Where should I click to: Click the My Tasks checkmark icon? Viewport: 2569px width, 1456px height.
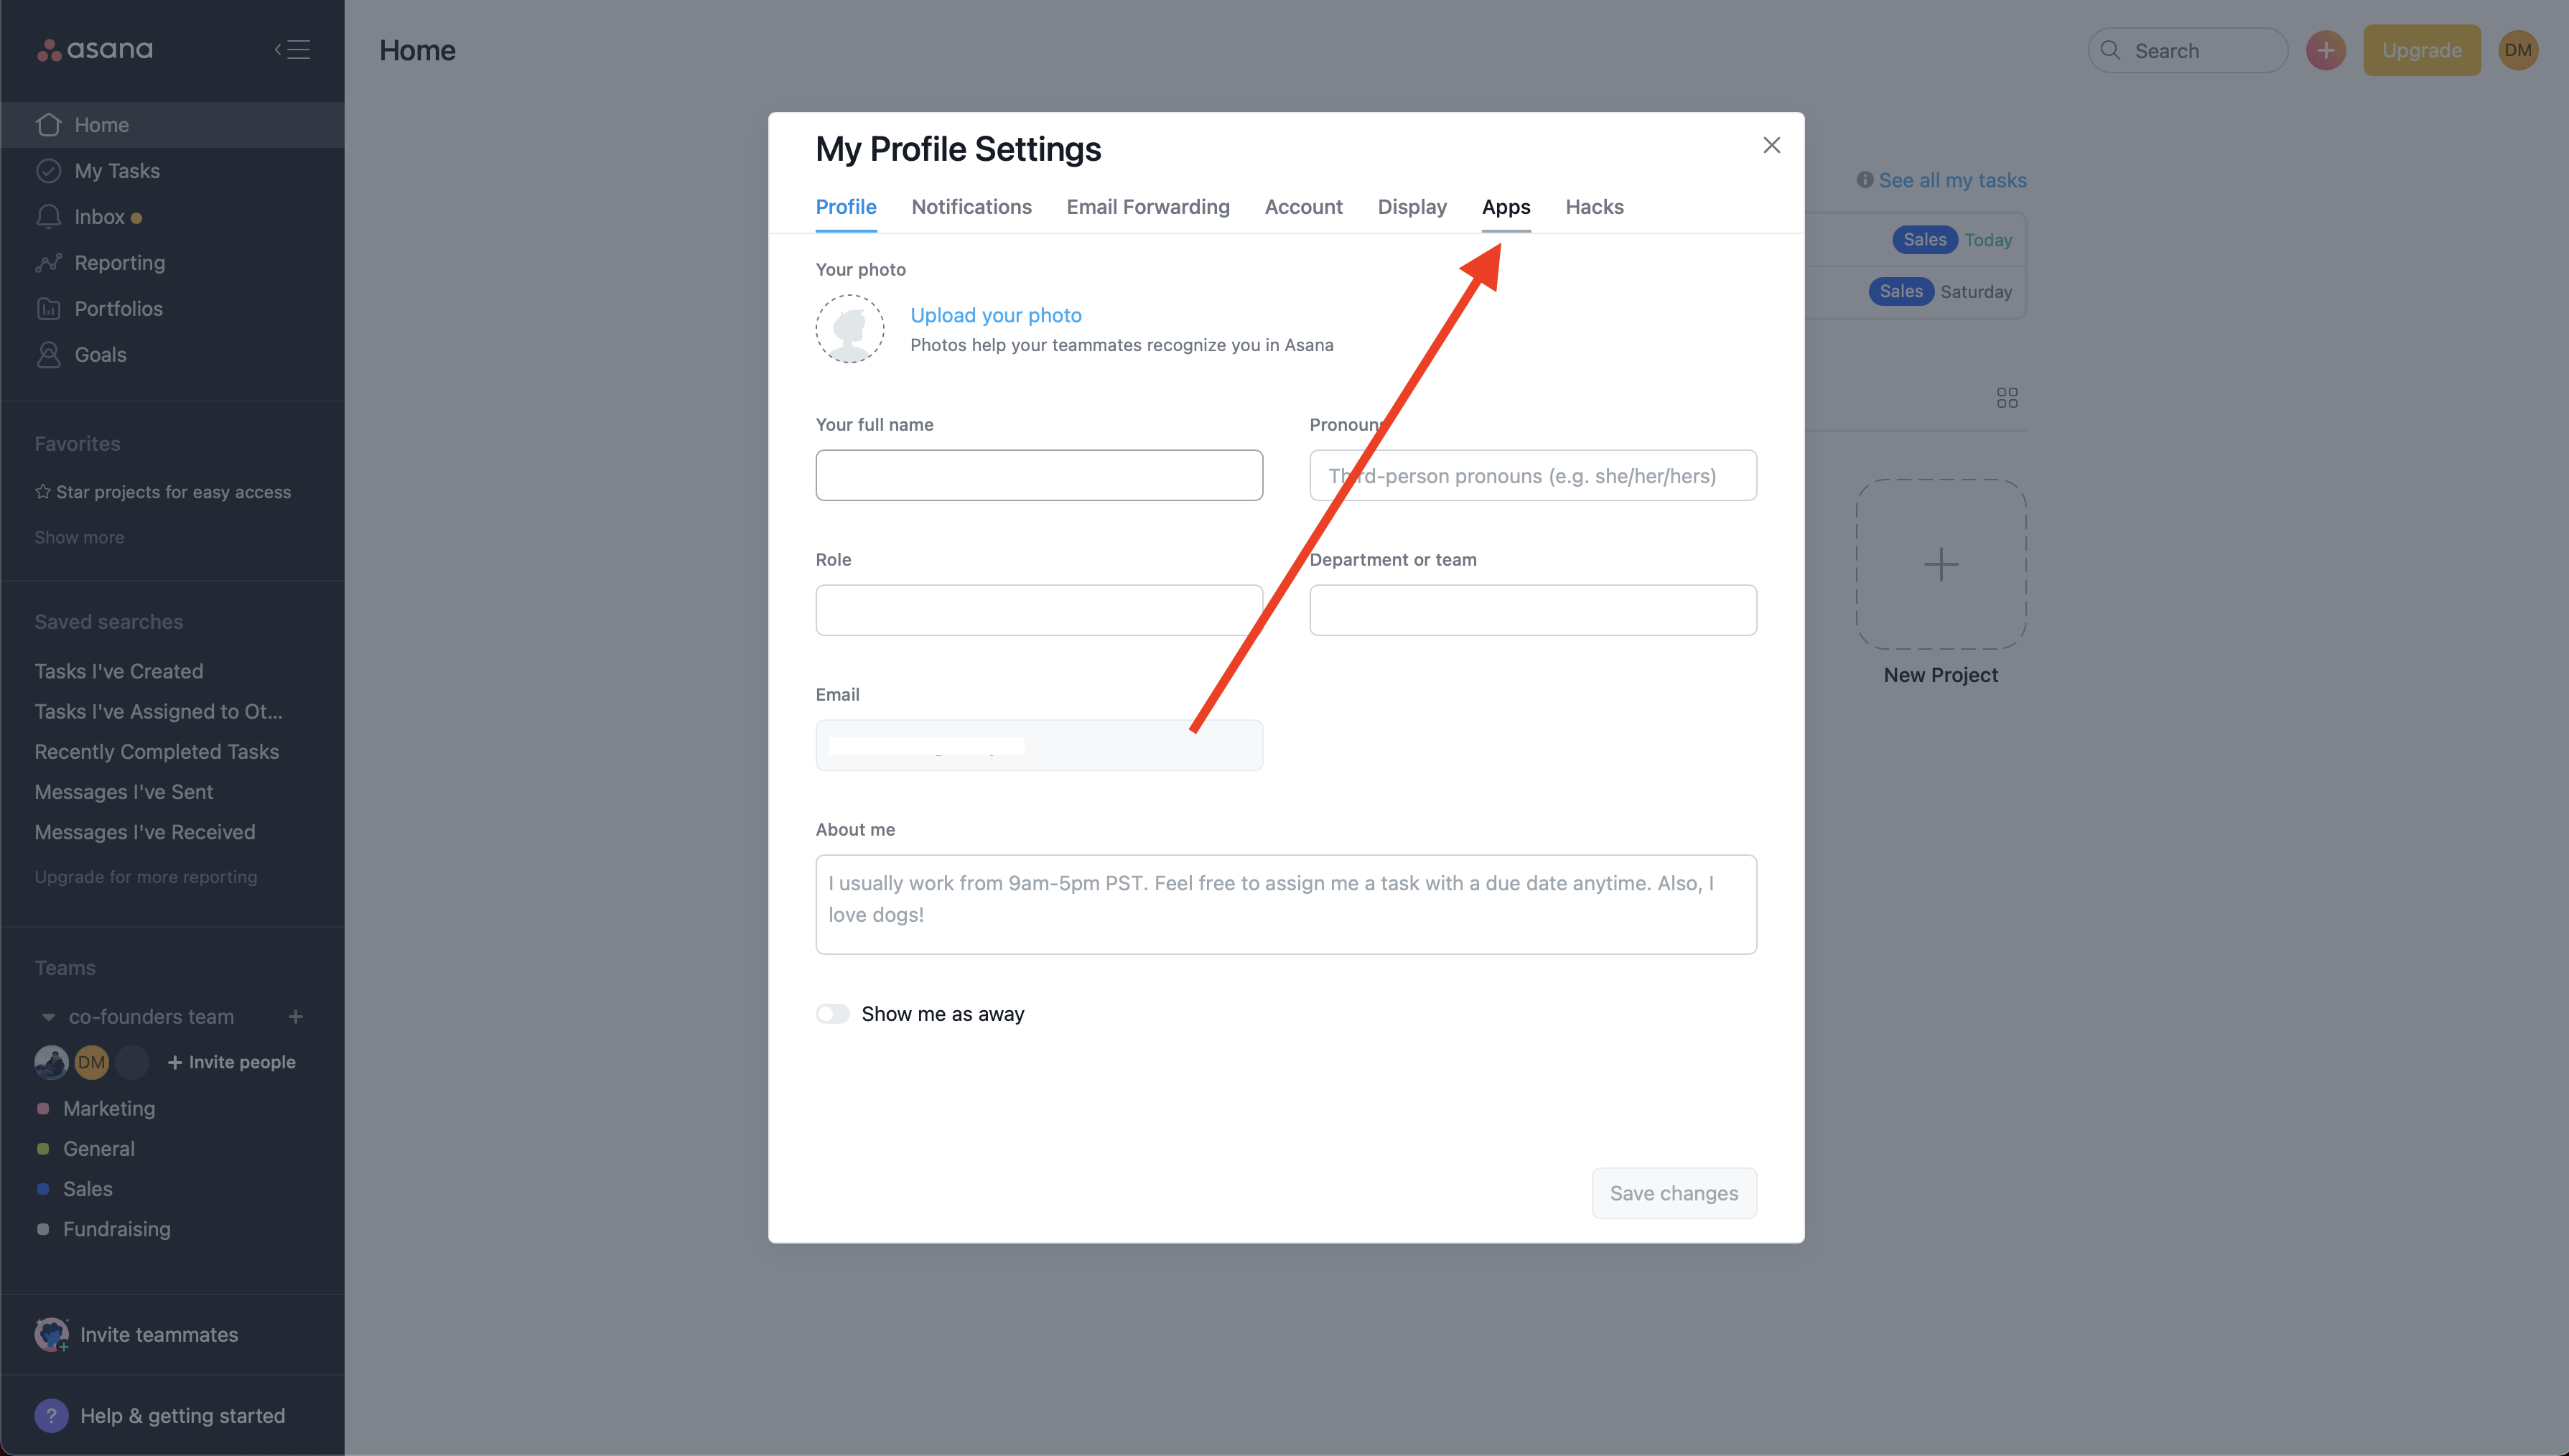(x=48, y=171)
